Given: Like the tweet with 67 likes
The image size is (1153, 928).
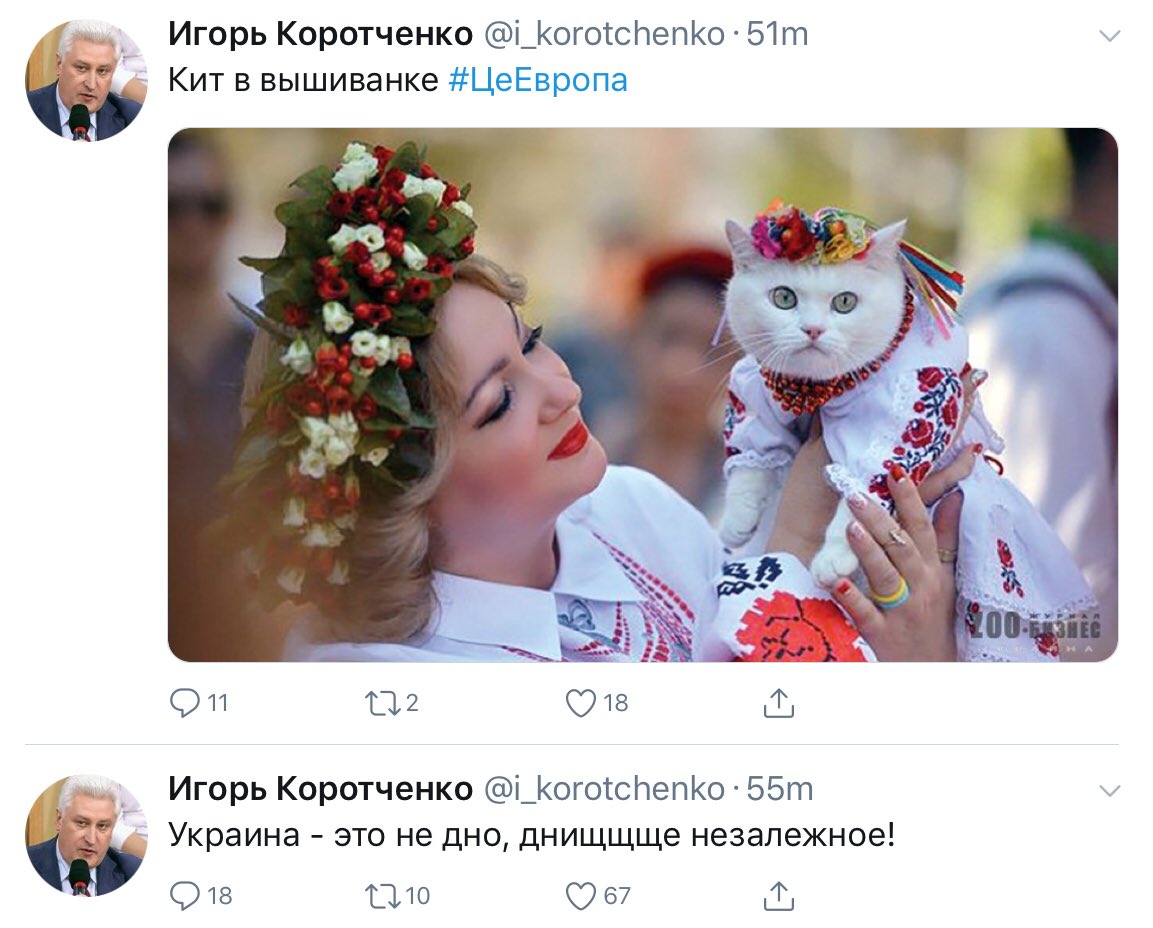Looking at the screenshot, I should pyautogui.click(x=580, y=896).
